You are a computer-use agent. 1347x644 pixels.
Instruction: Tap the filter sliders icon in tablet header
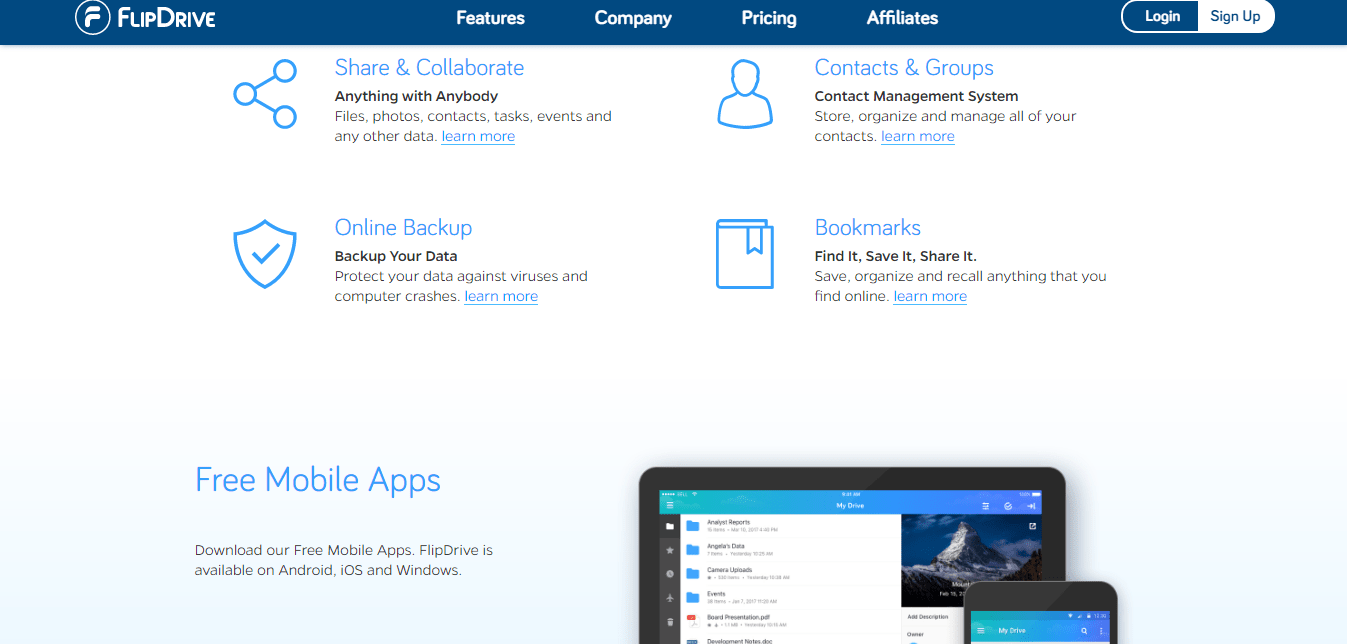coord(986,506)
